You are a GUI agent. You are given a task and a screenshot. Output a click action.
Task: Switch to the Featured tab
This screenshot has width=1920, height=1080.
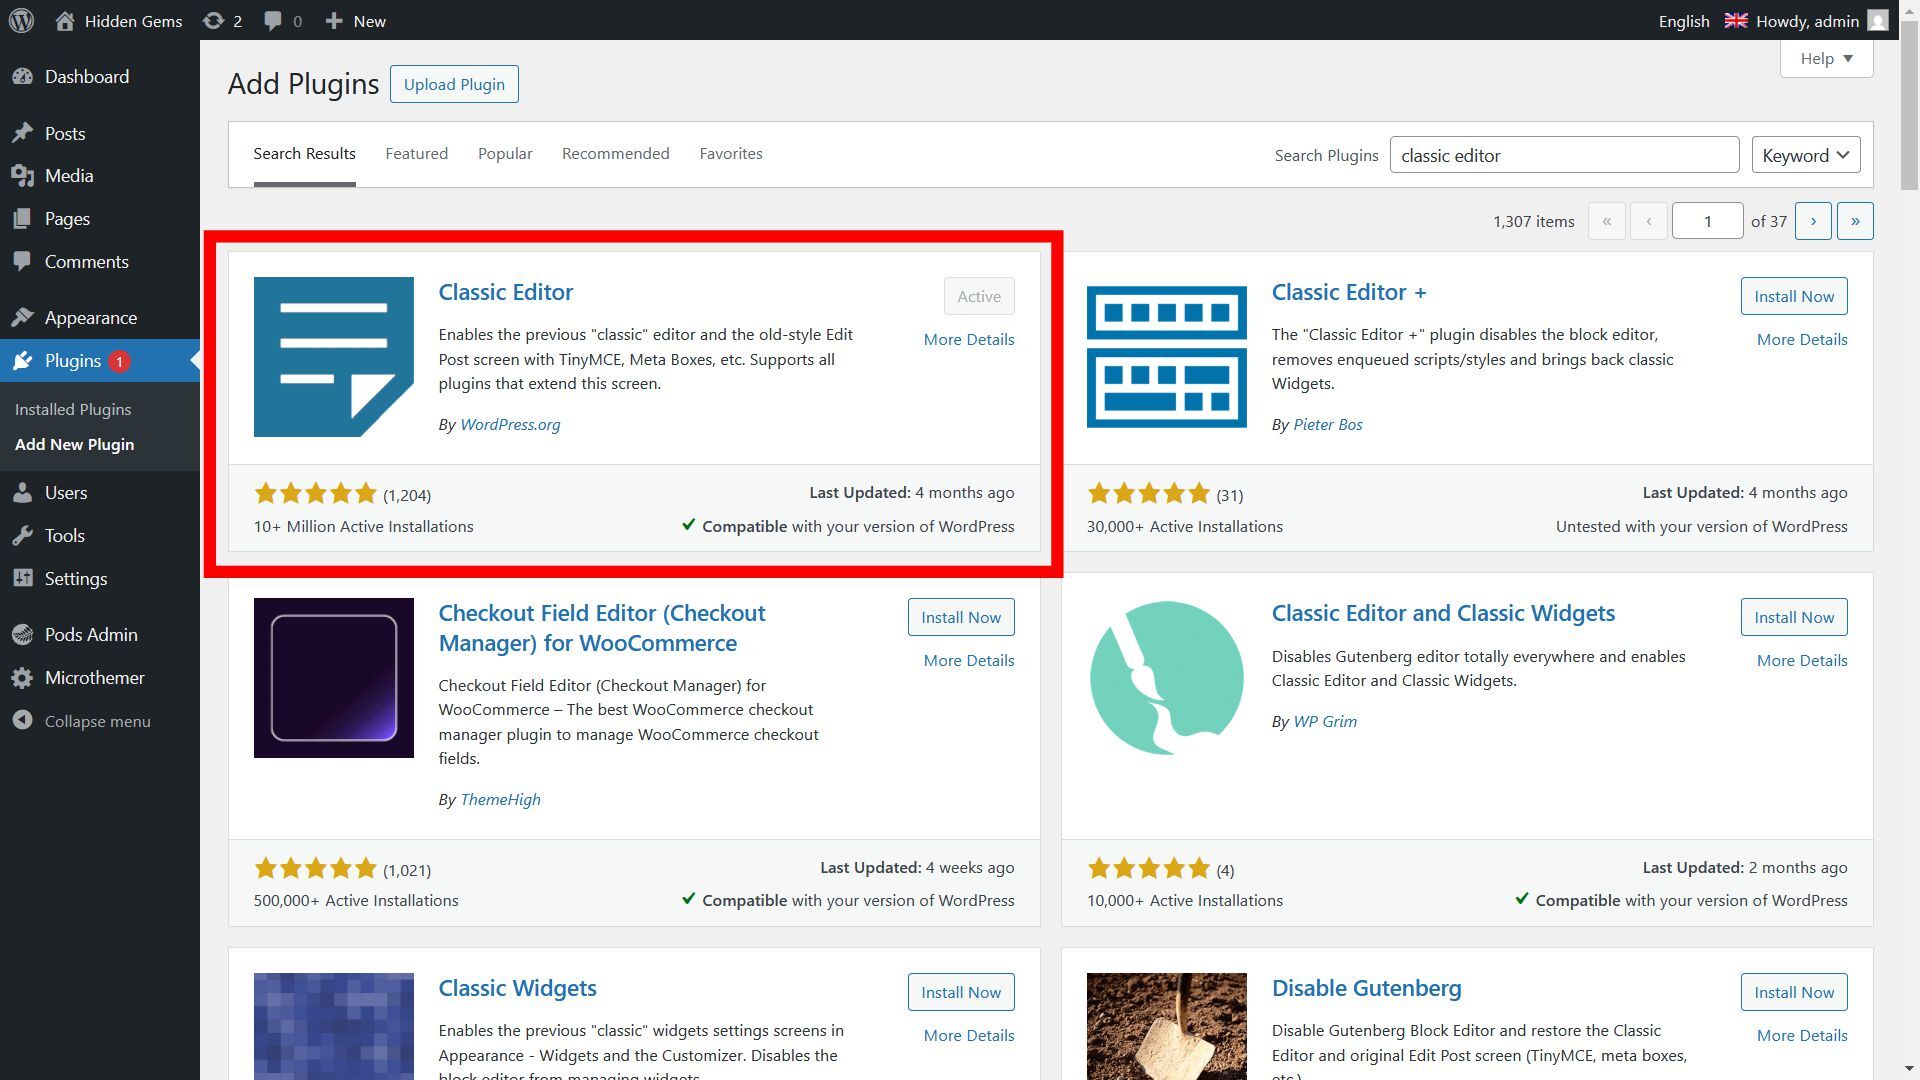pyautogui.click(x=416, y=154)
